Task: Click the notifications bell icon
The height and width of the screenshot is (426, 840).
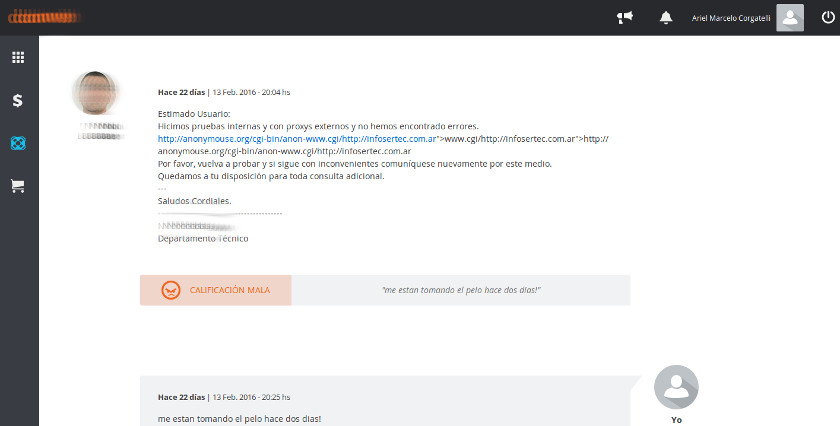Action: (666, 17)
